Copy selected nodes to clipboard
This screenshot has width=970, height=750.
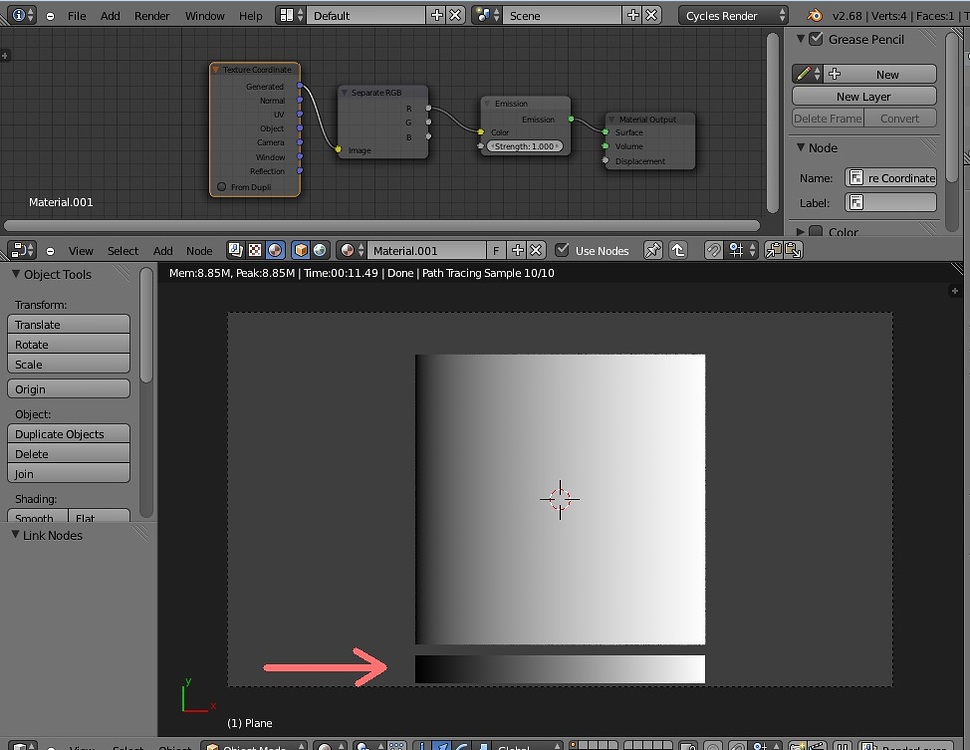point(774,250)
